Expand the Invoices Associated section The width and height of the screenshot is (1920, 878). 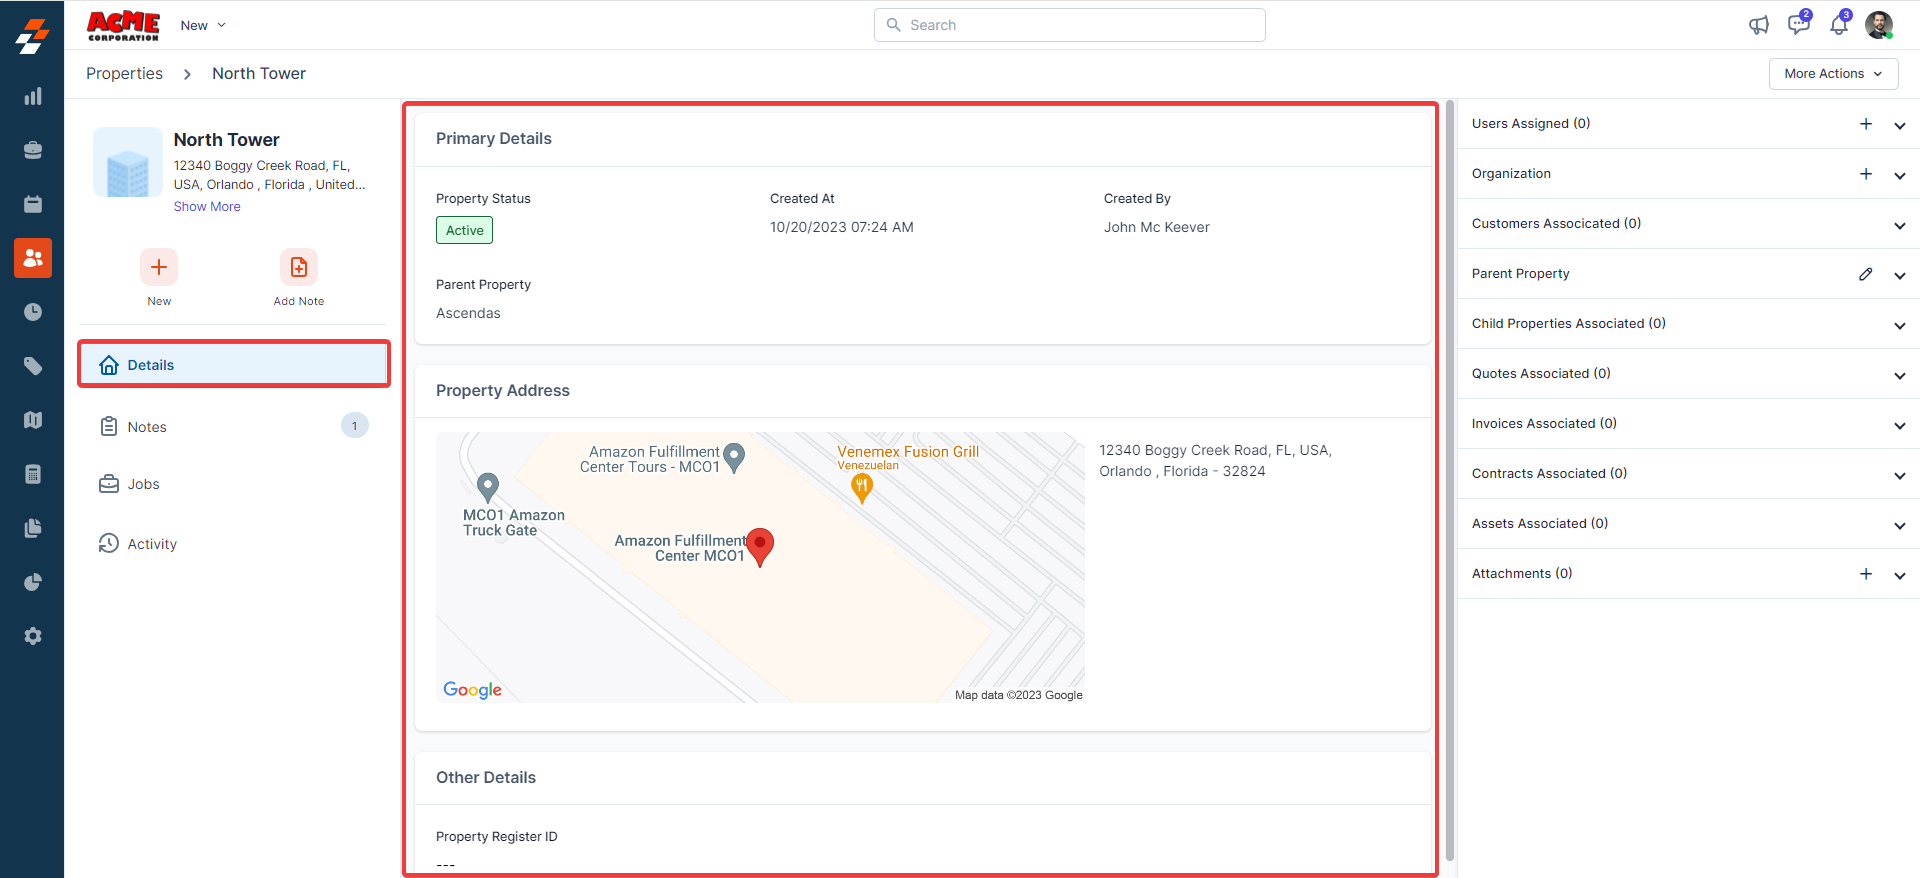tap(1899, 425)
